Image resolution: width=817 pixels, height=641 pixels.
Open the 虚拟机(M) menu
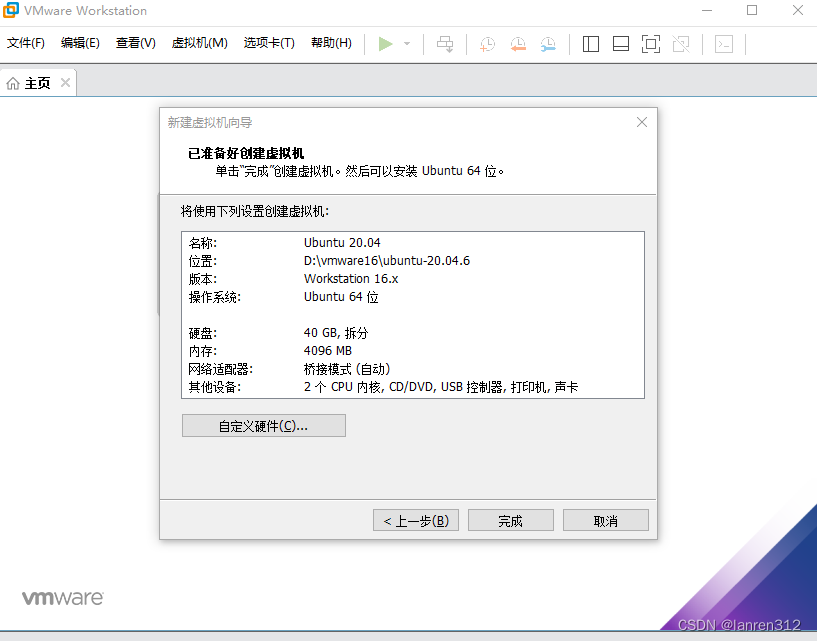click(x=200, y=43)
